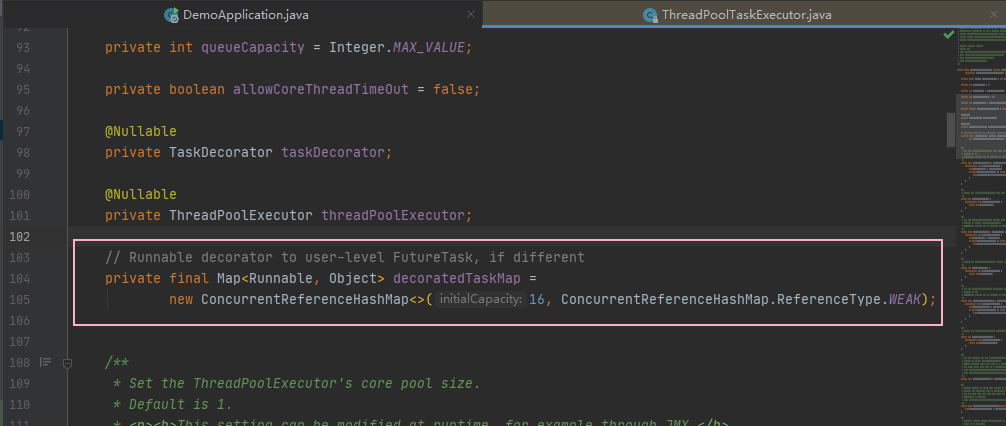The height and width of the screenshot is (426, 1006).
Task: Click the DemoApplication.java file icon
Action: pos(171,15)
